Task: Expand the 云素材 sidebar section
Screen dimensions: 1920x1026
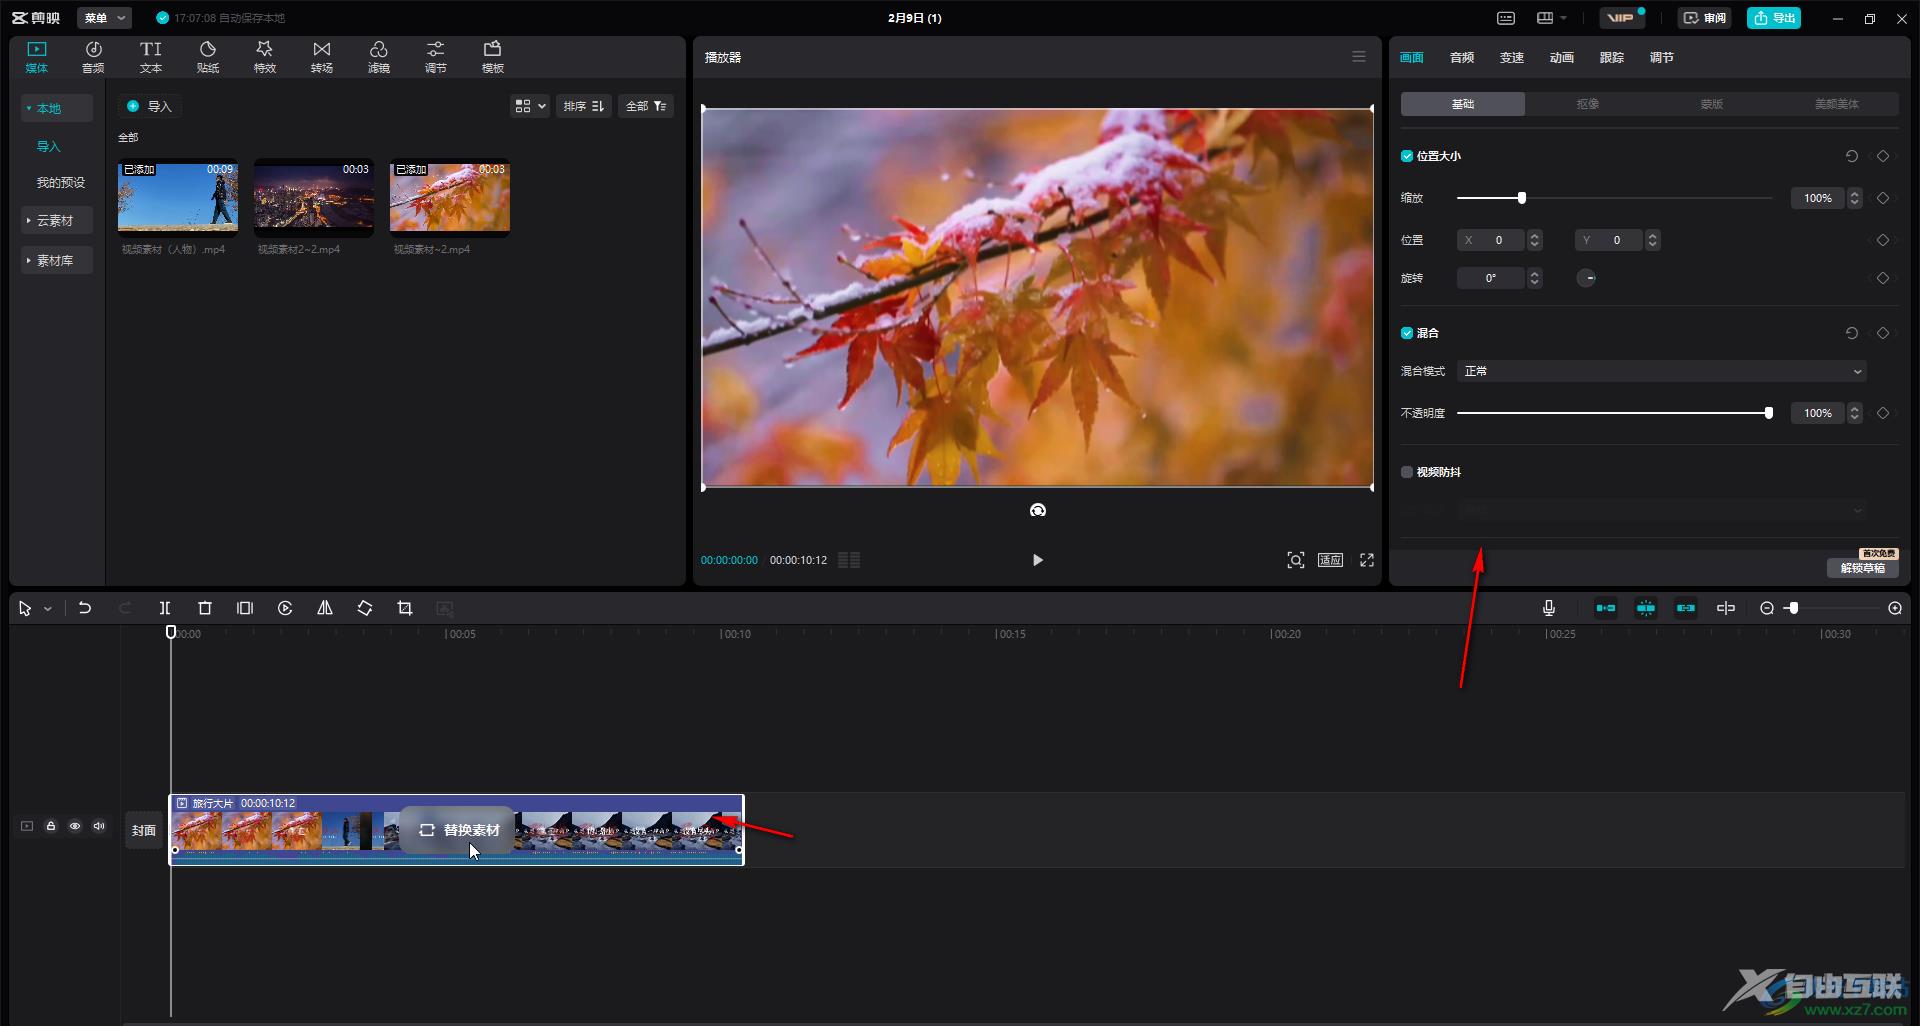Action: [56, 220]
